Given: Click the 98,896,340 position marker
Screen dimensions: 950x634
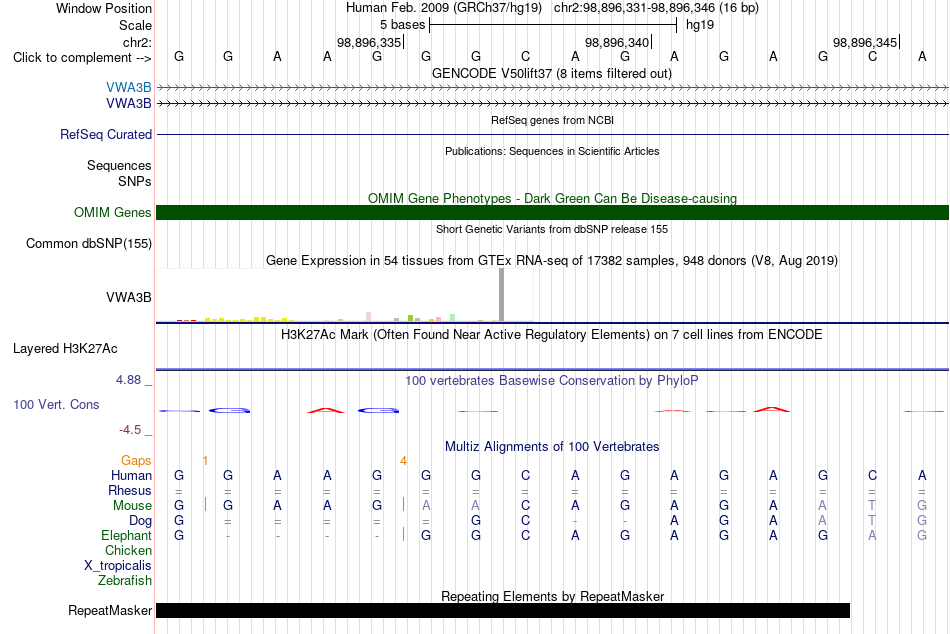Looking at the screenshot, I should [617, 42].
